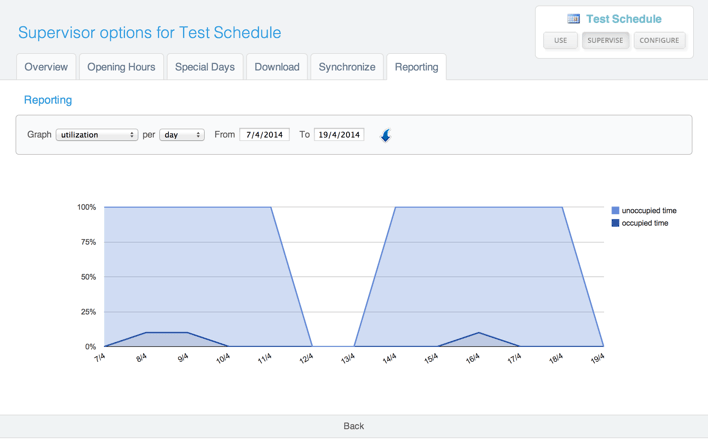Click the From date field
The image size is (708, 444).
click(x=265, y=135)
